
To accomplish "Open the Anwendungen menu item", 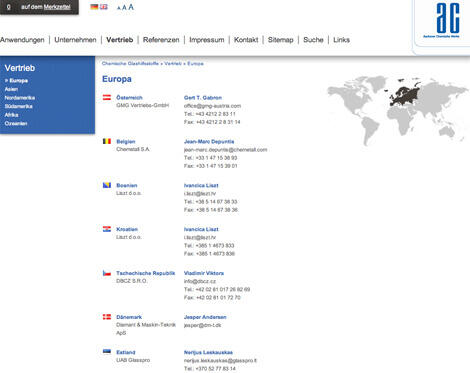I will coord(22,40).
